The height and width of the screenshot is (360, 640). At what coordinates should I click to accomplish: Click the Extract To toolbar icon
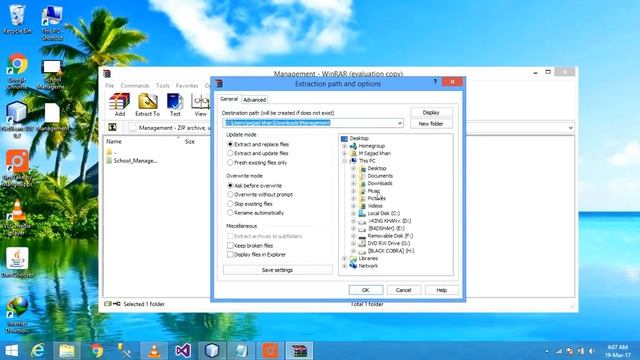click(x=147, y=105)
